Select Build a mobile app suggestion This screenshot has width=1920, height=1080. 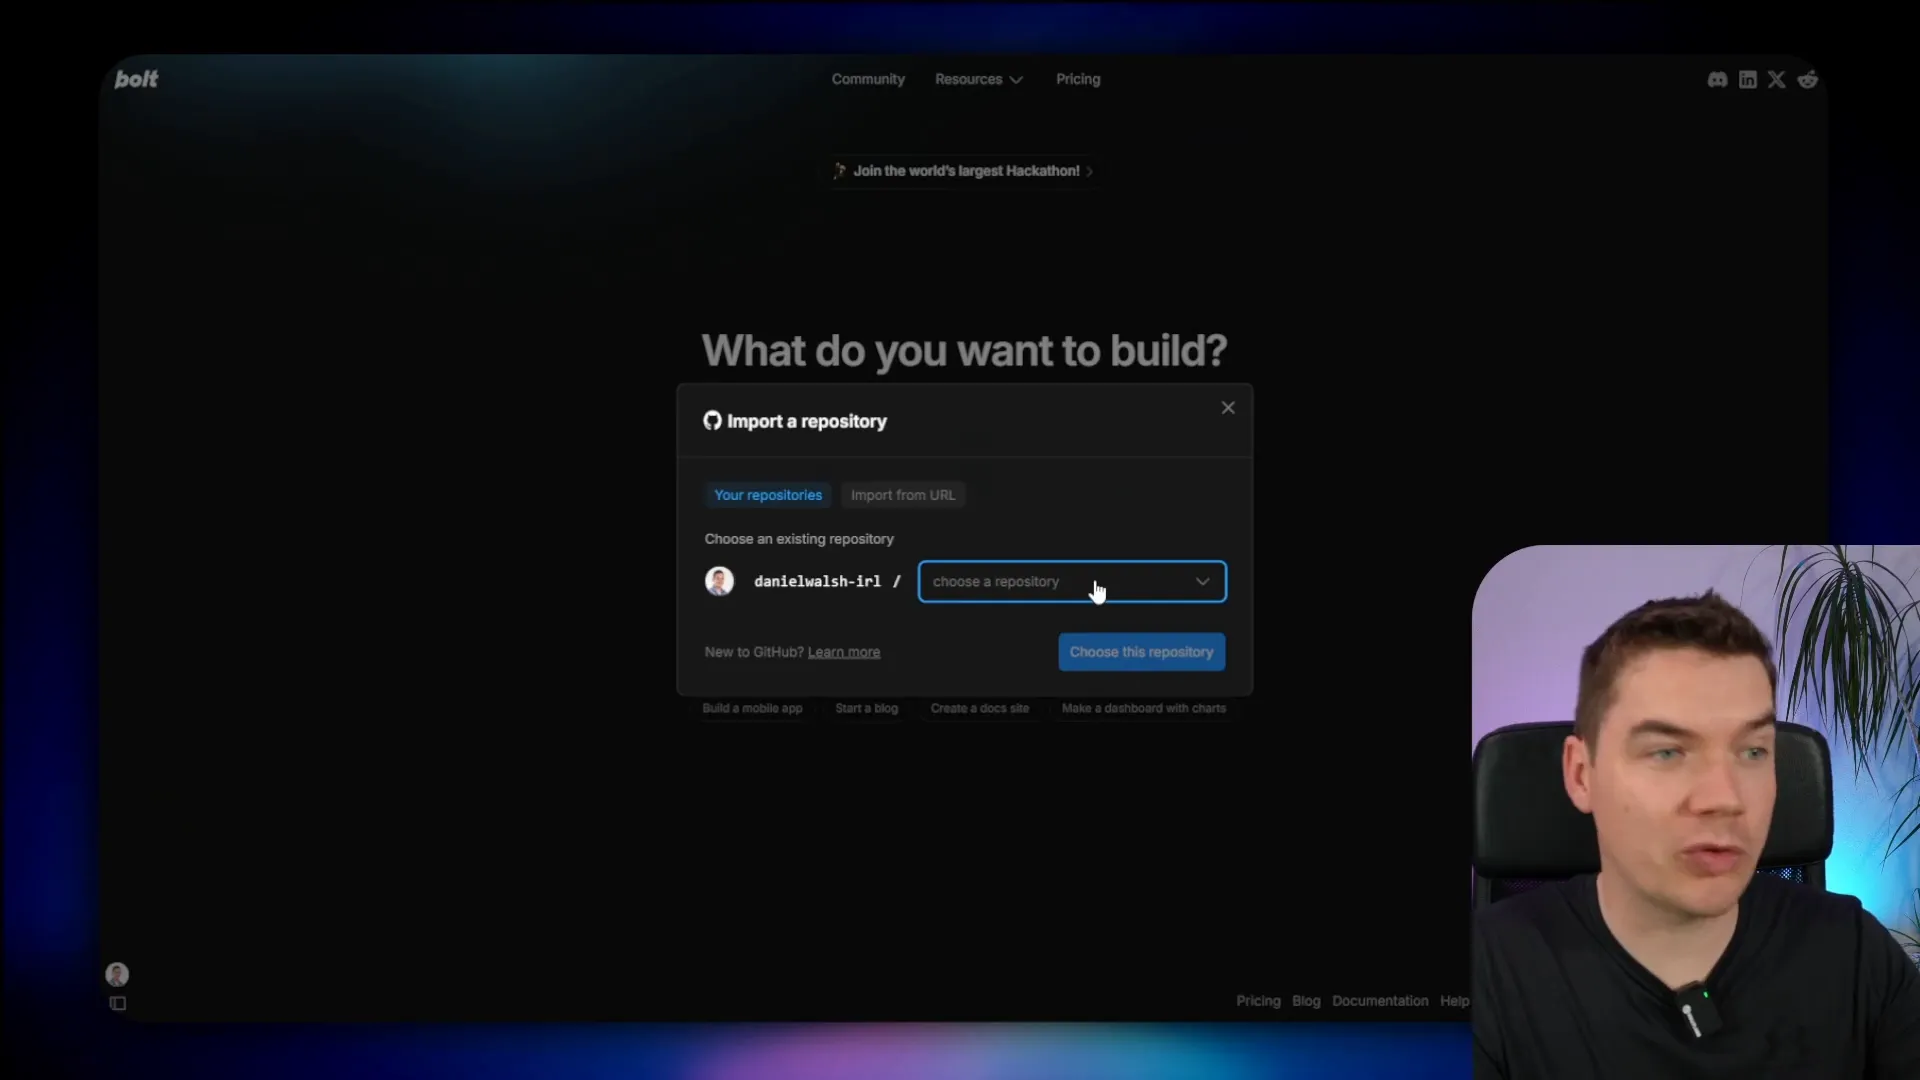point(752,709)
